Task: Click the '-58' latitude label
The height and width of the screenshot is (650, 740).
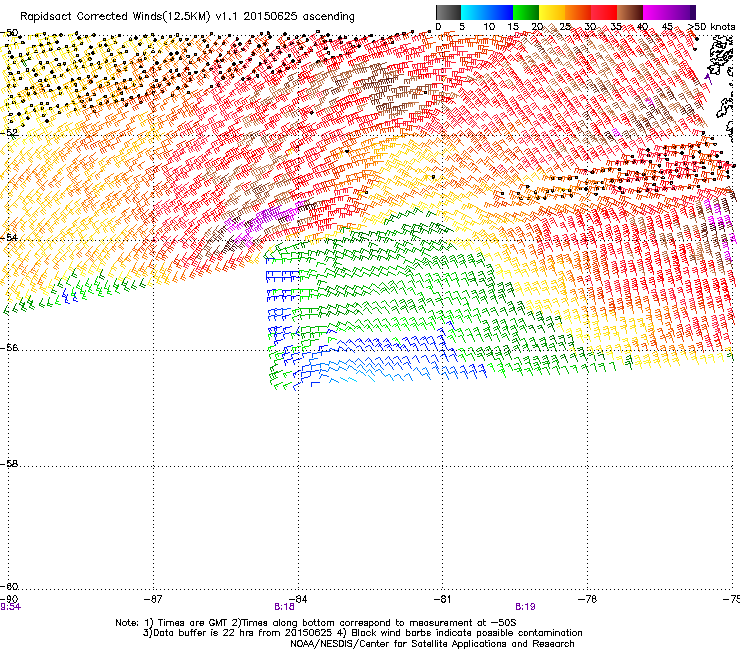Action: tap(9, 464)
